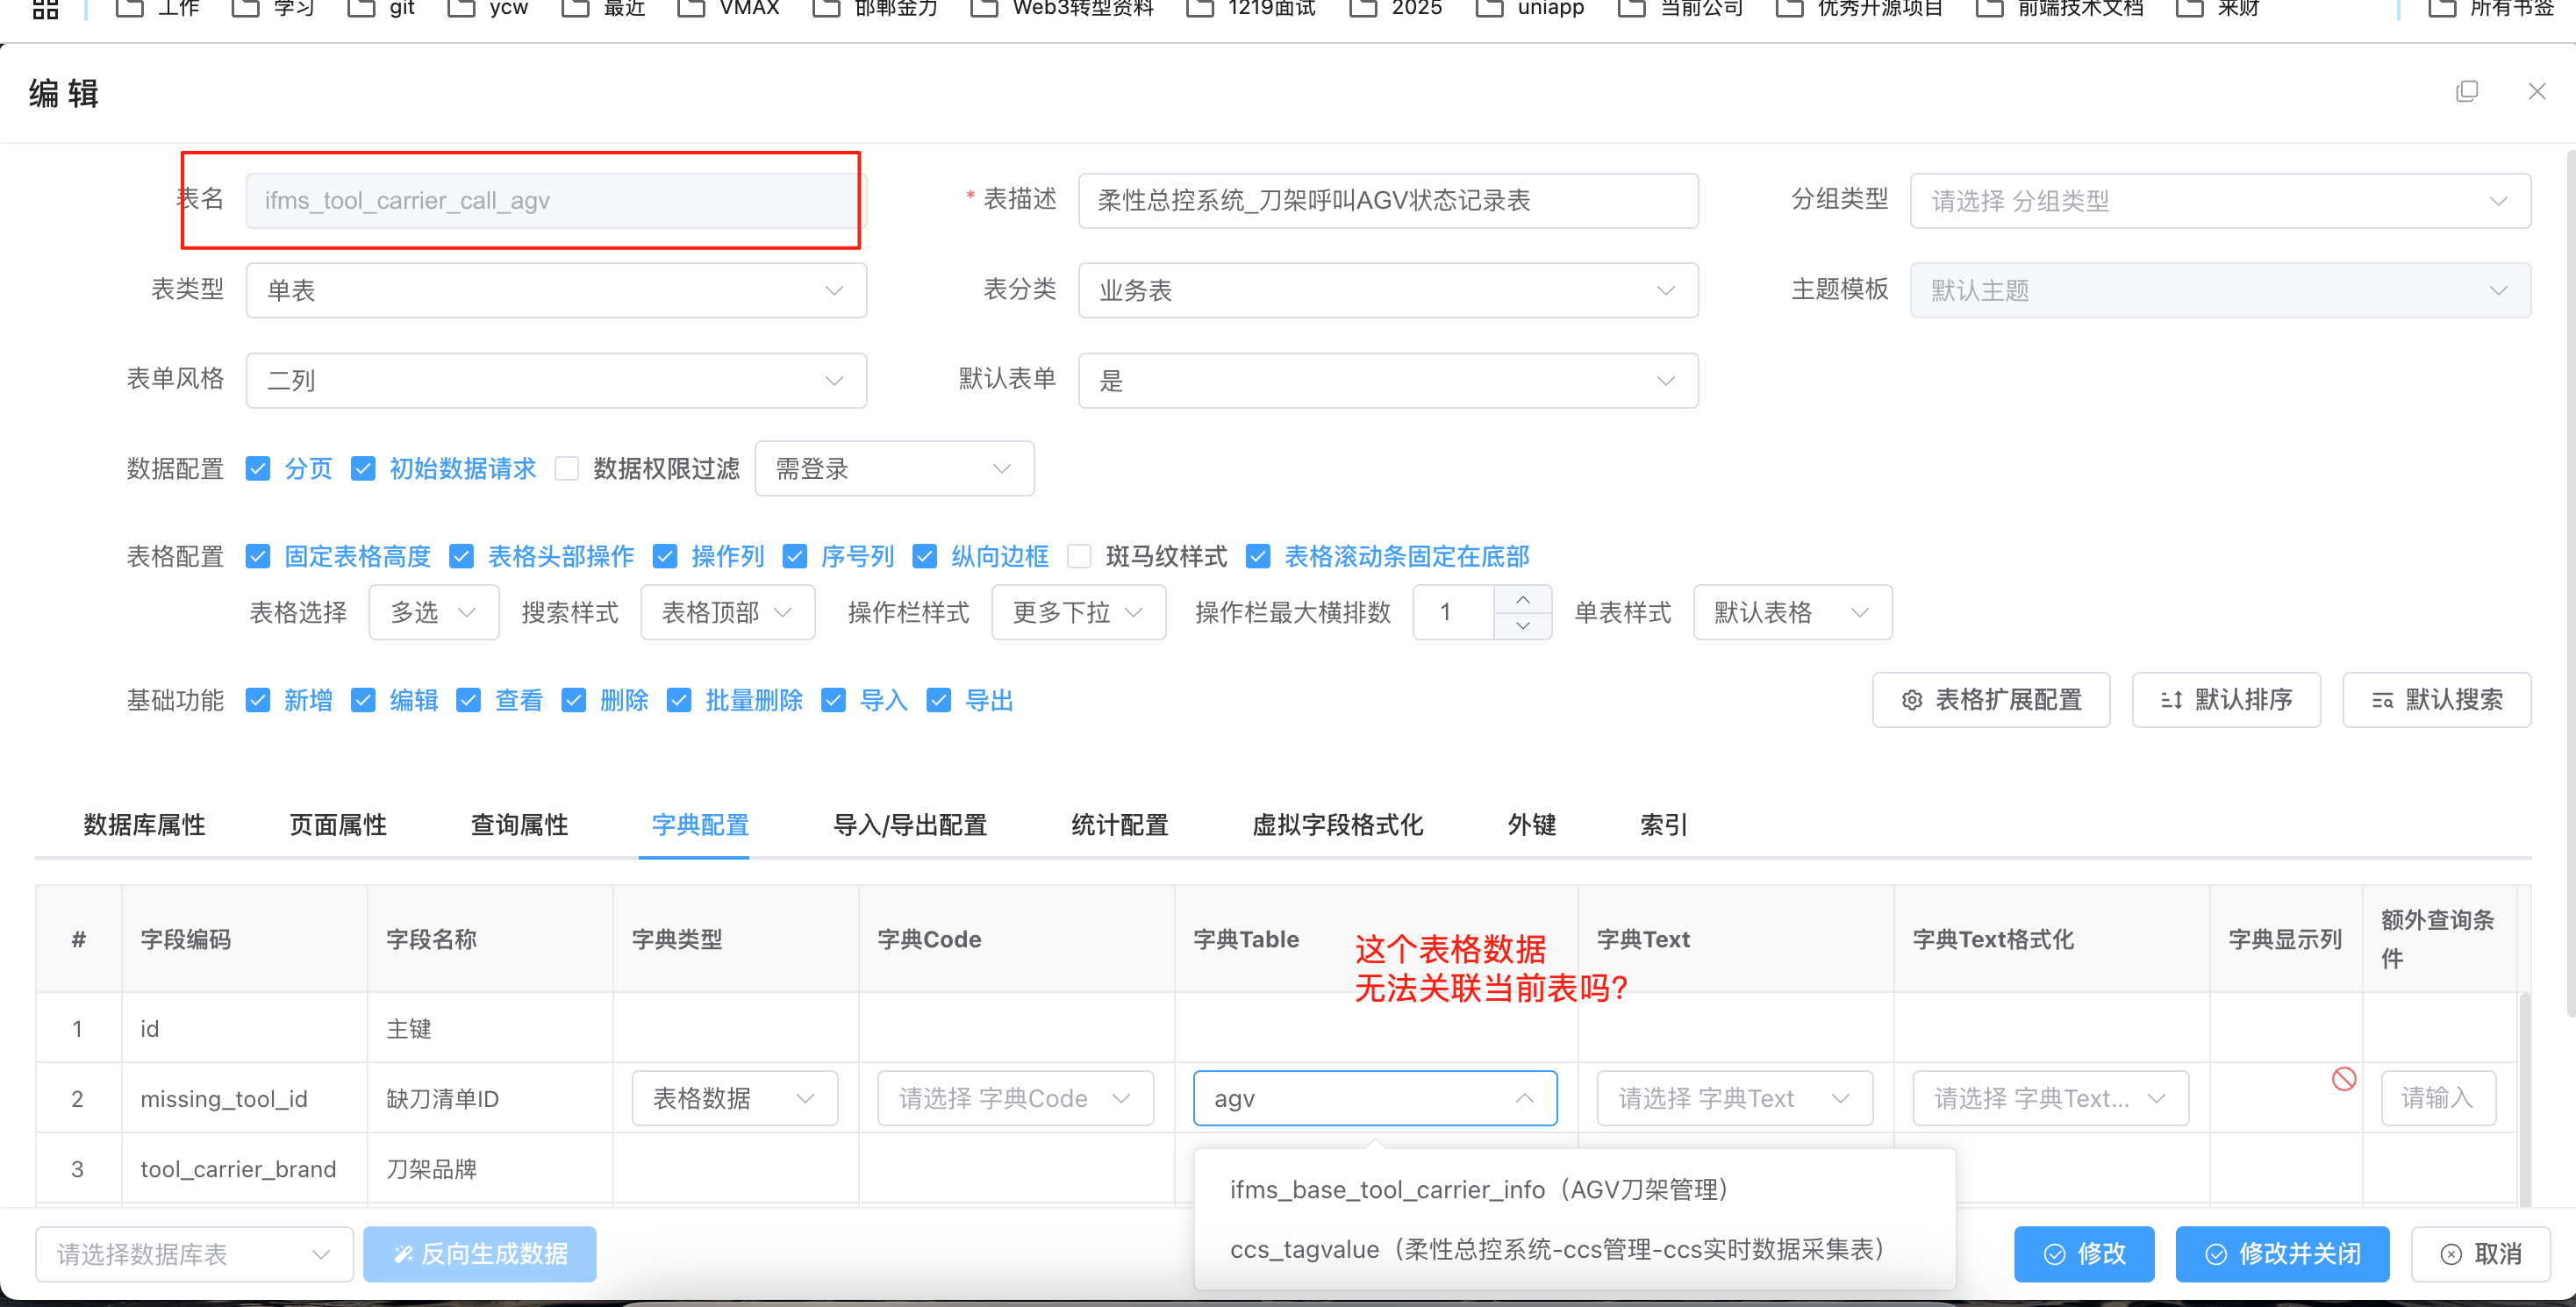Open the apps grid icon in bookmarks bar
2576x1307 pixels.
[45, 8]
